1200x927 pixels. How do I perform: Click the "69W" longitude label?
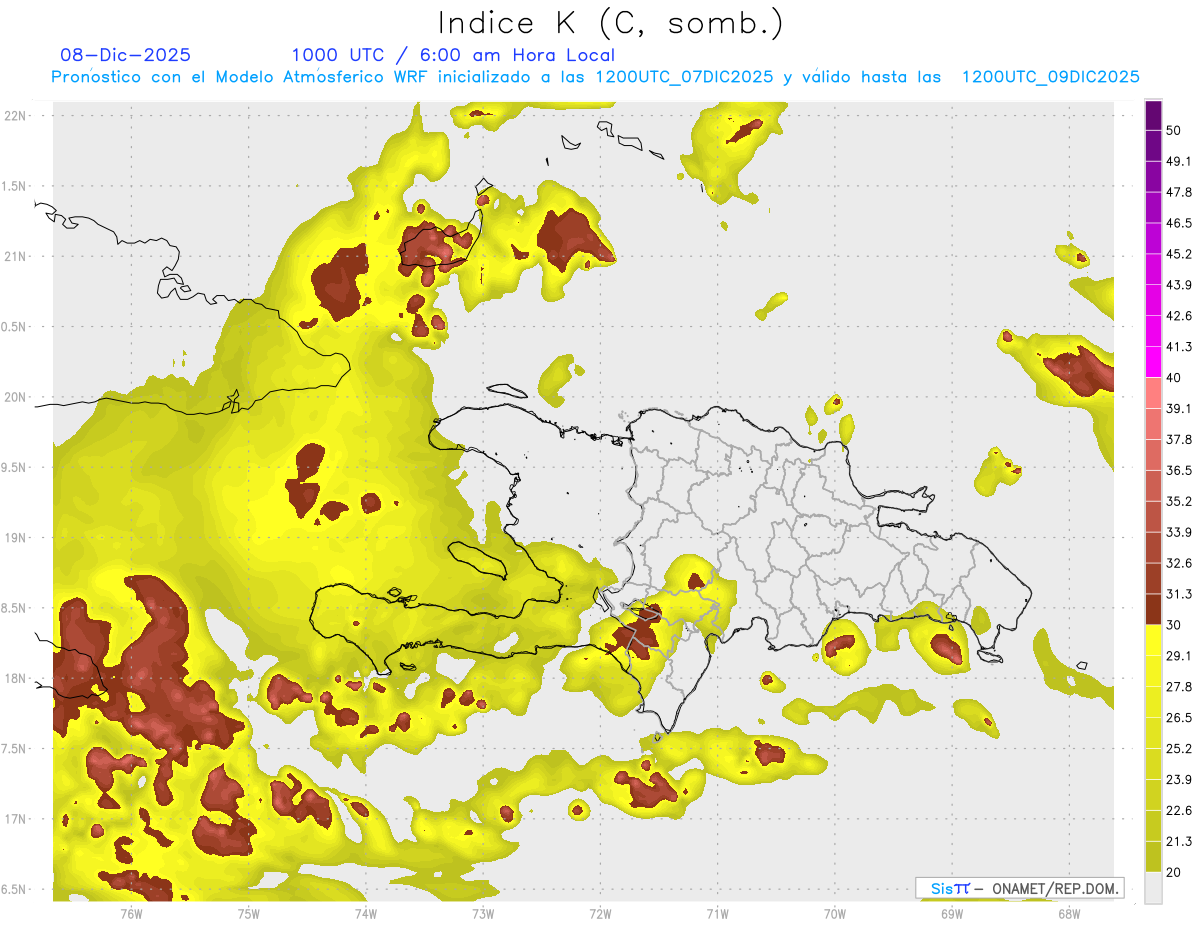(951, 913)
